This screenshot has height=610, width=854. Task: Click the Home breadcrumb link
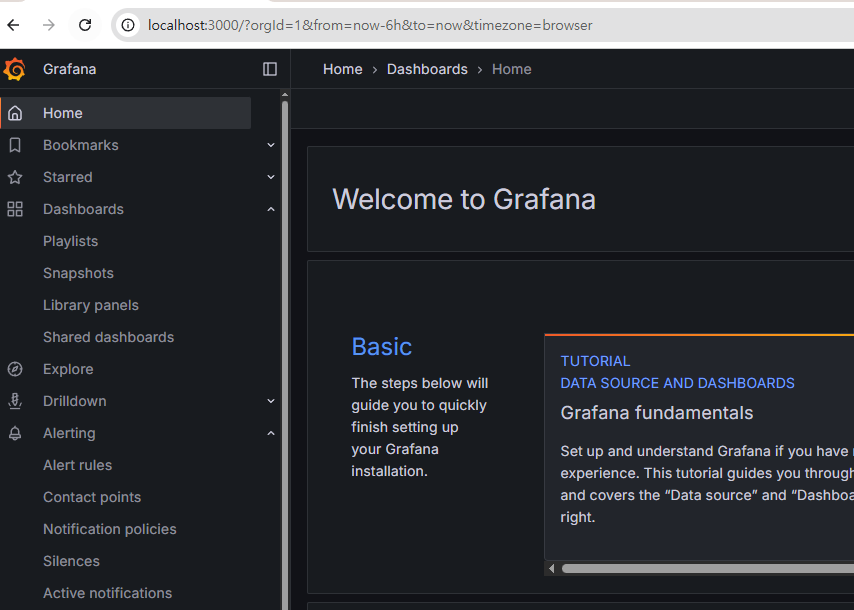pyautogui.click(x=343, y=69)
